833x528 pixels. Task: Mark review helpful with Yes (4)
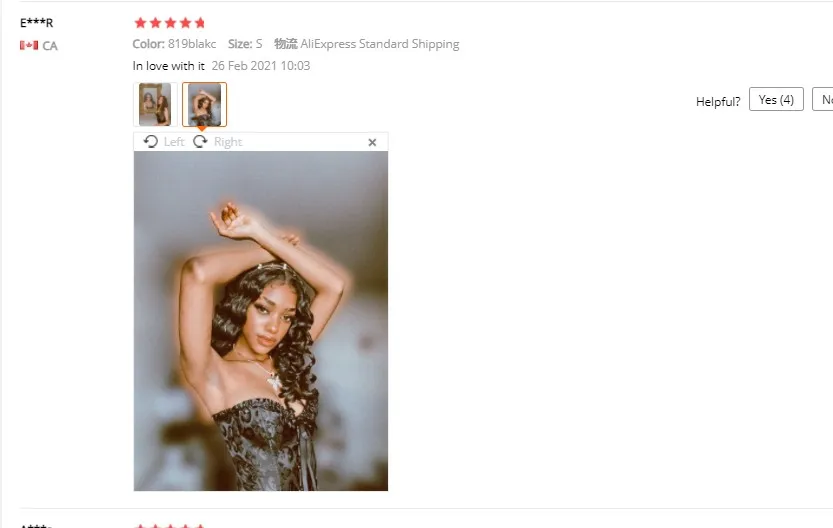click(x=776, y=99)
